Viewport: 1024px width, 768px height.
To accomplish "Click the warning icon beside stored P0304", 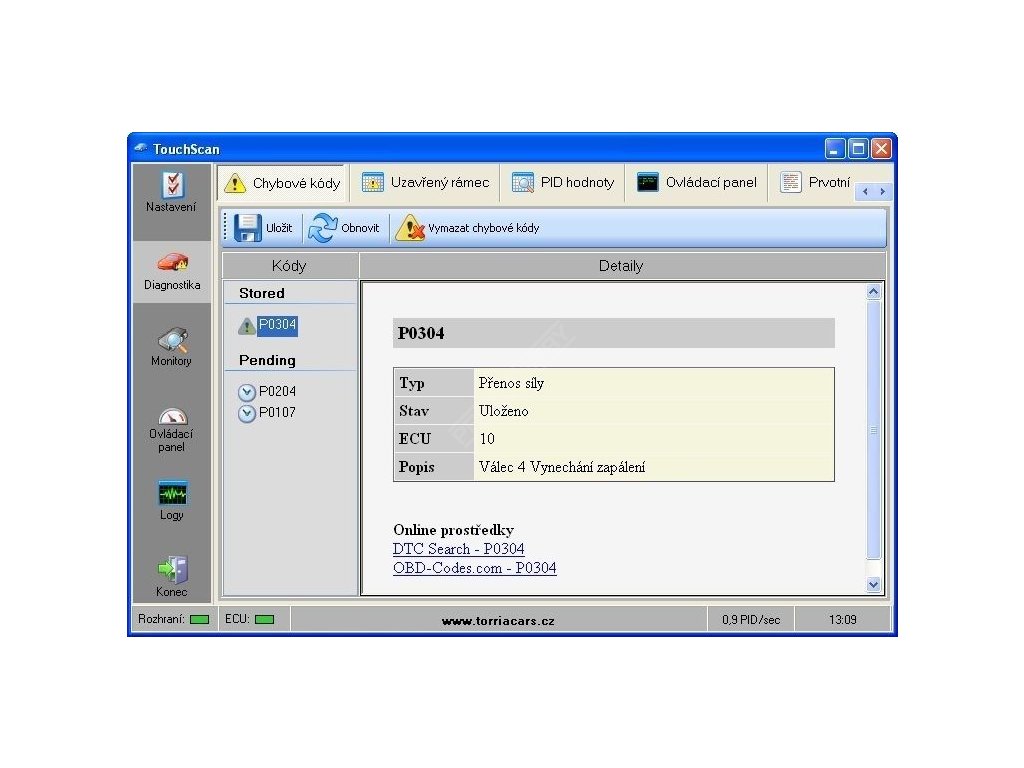I will (x=247, y=326).
